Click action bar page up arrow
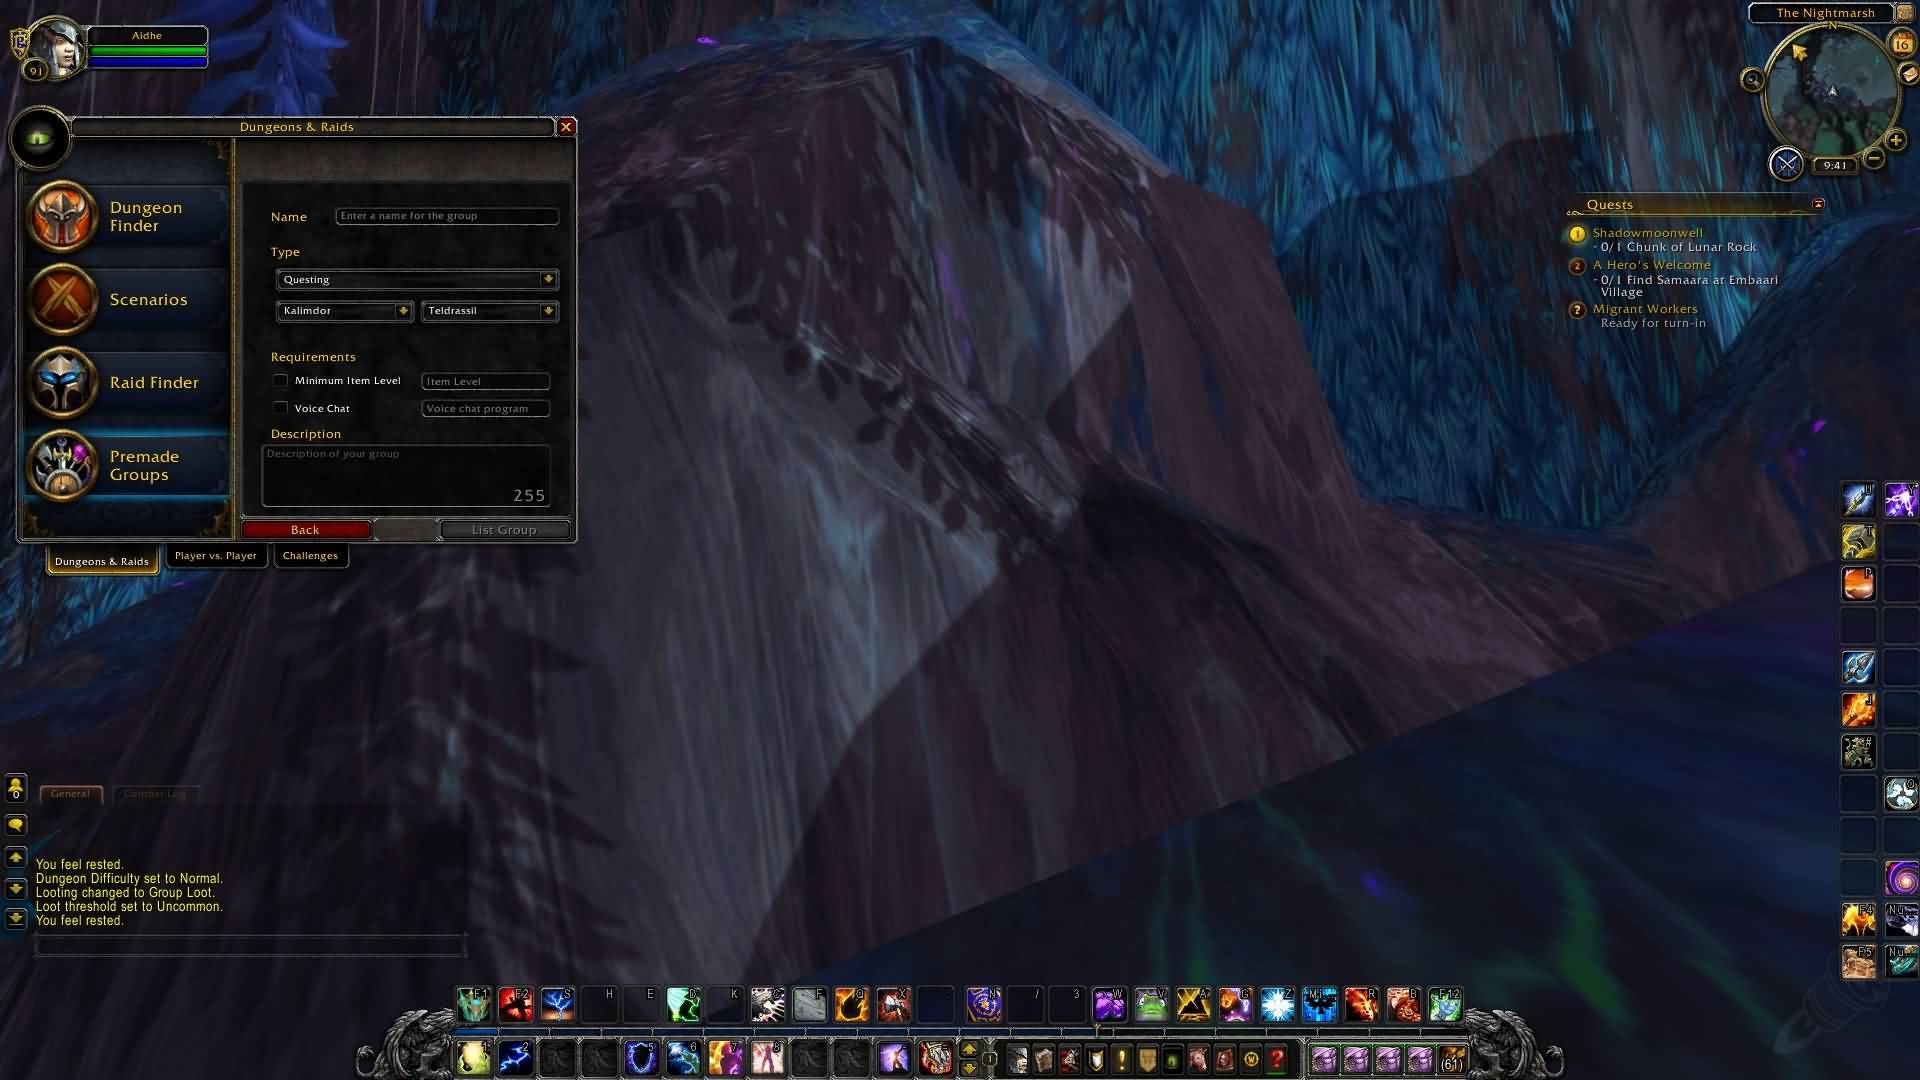The width and height of the screenshot is (1920, 1080). point(968,1049)
